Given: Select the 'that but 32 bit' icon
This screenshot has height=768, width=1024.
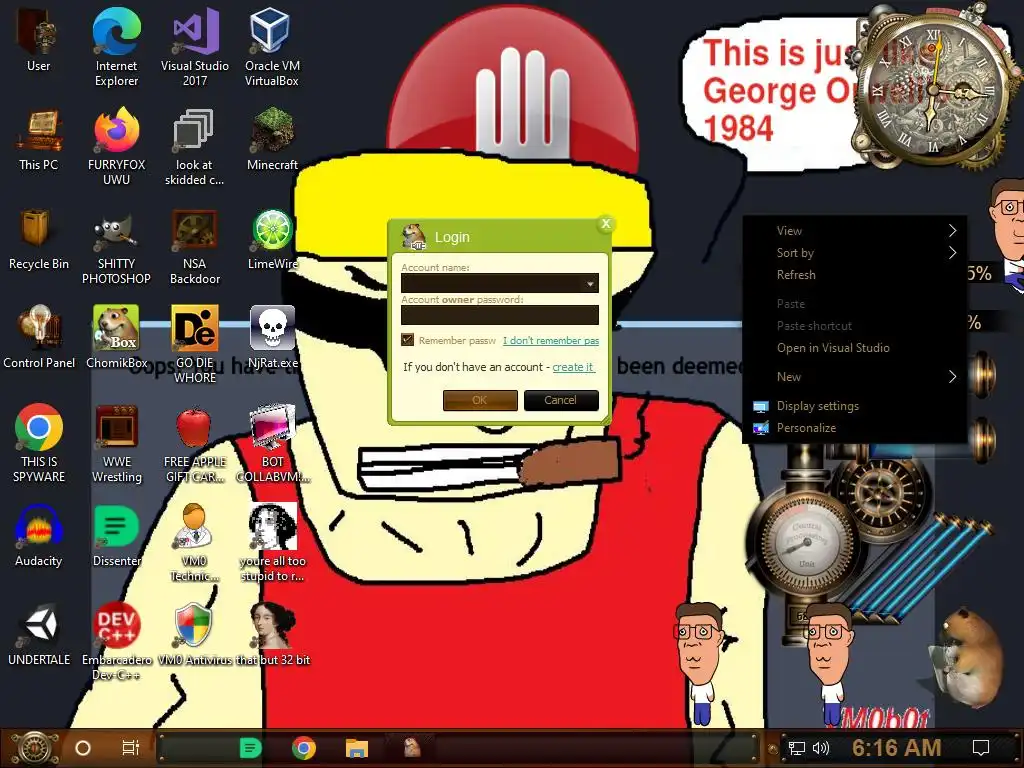Looking at the screenshot, I should (272, 635).
